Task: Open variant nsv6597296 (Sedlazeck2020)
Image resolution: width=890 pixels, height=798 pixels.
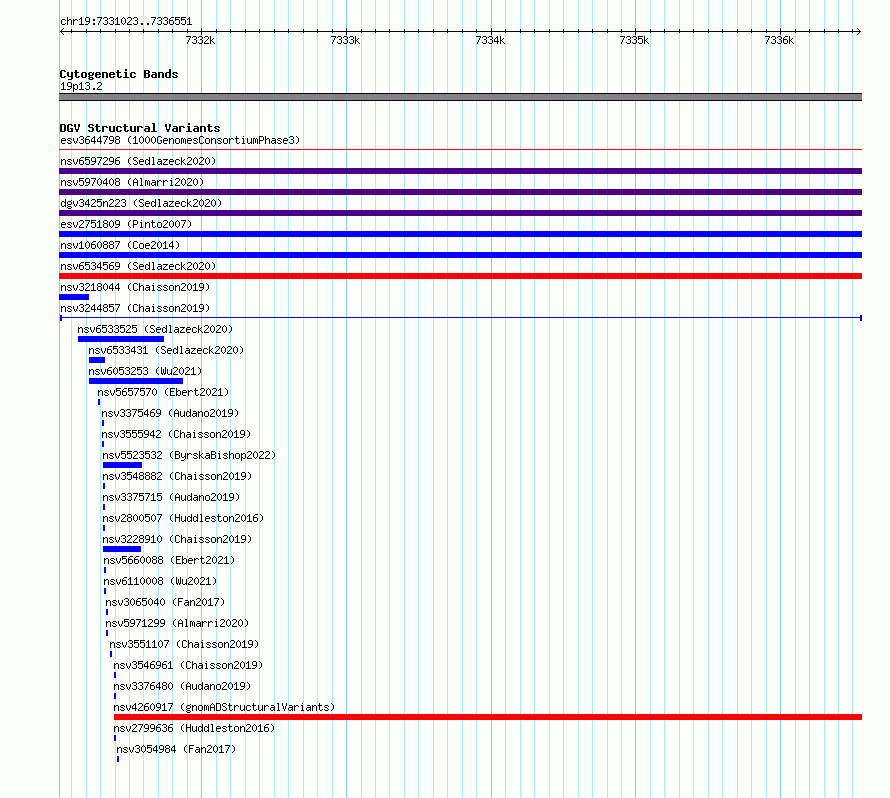Action: (x=138, y=161)
